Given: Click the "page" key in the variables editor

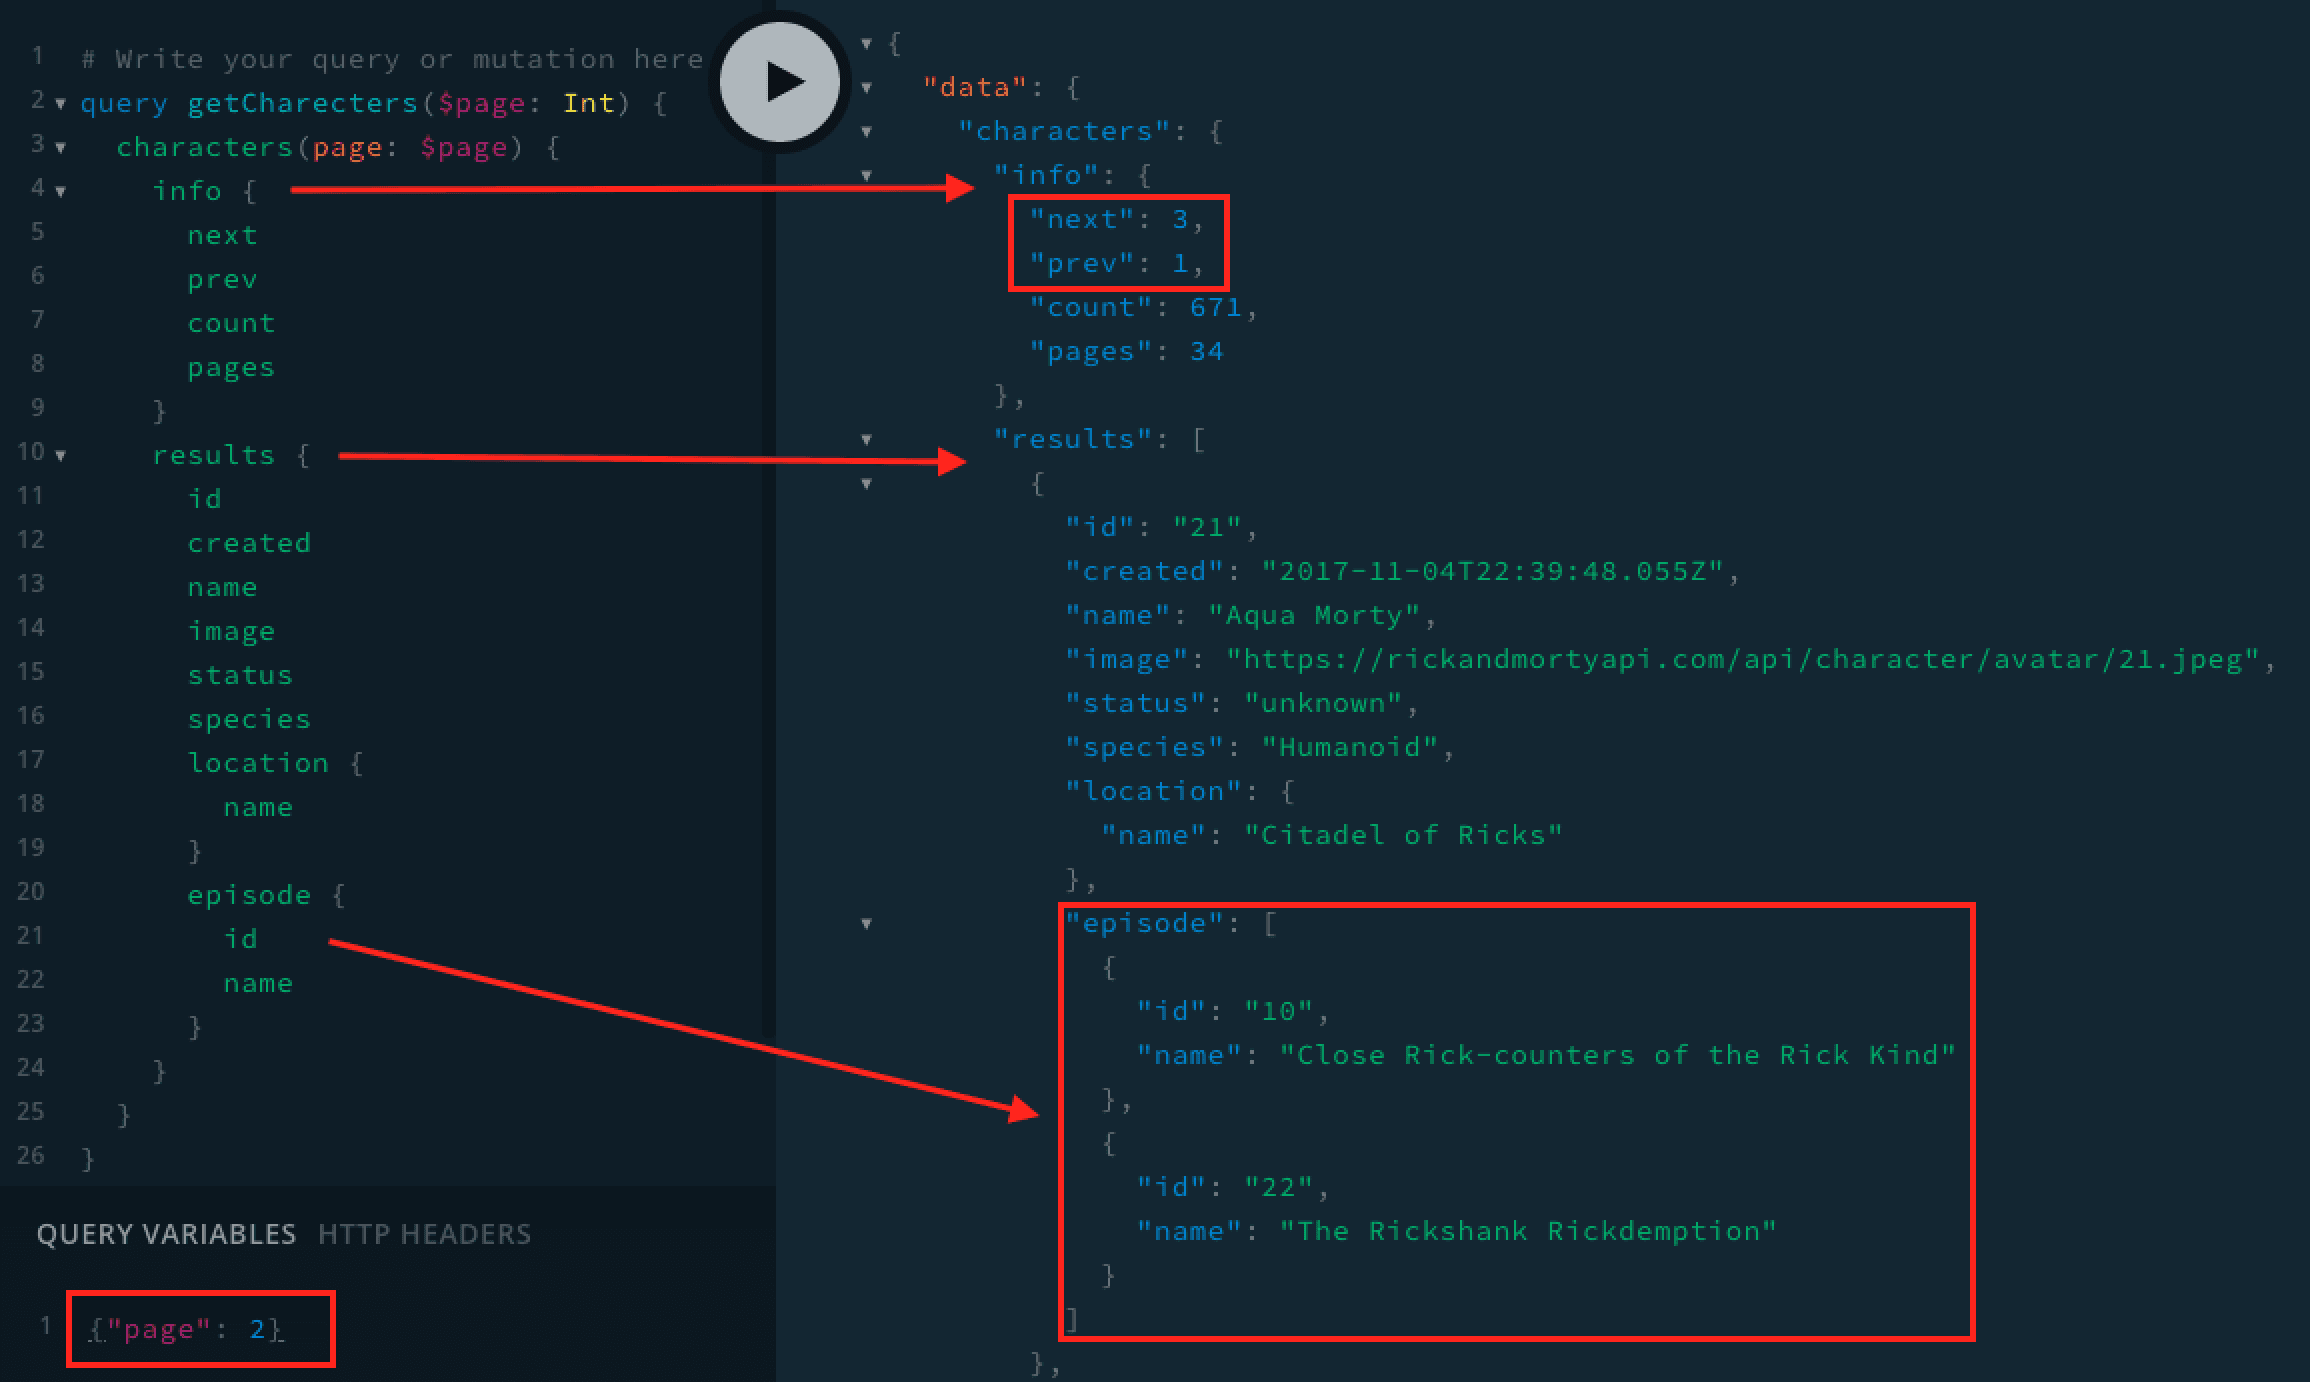Looking at the screenshot, I should 158,1329.
